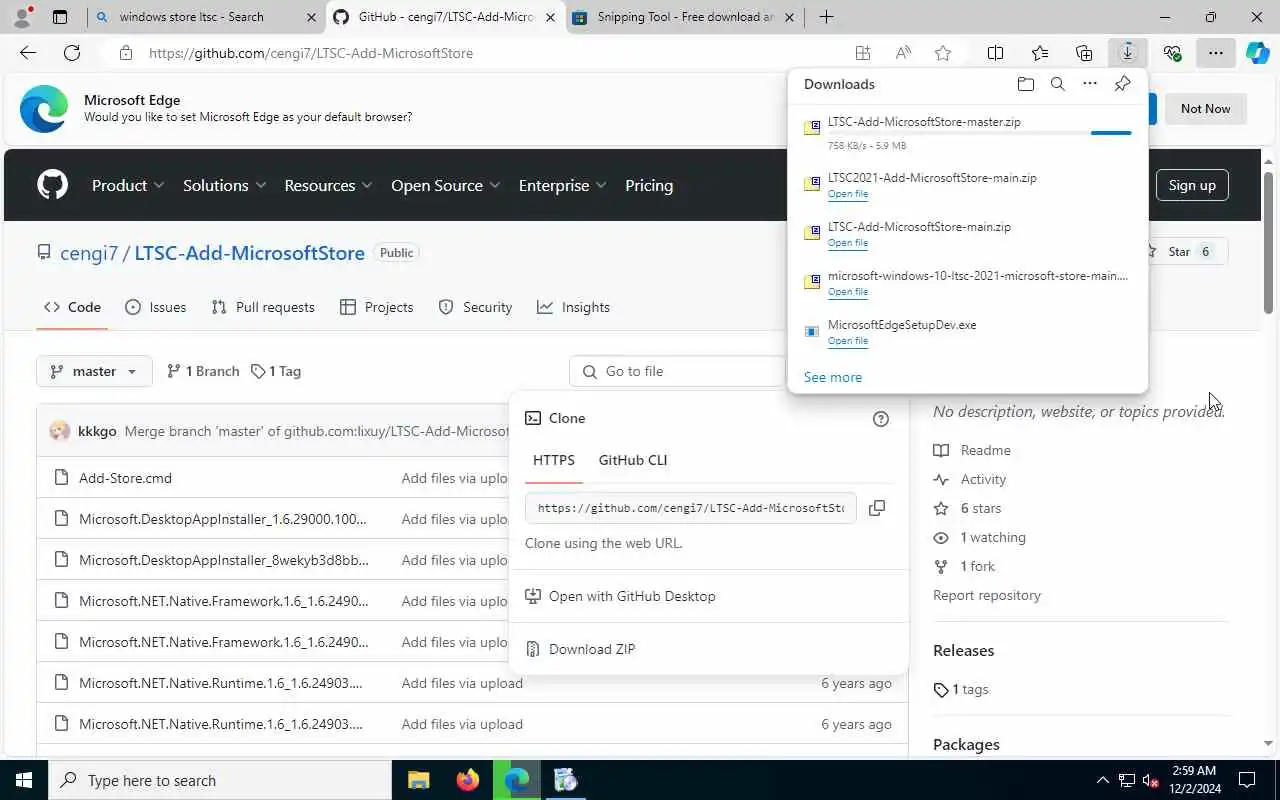This screenshot has width=1280, height=800.
Task: Click the Go to file search field
Action: 678,371
